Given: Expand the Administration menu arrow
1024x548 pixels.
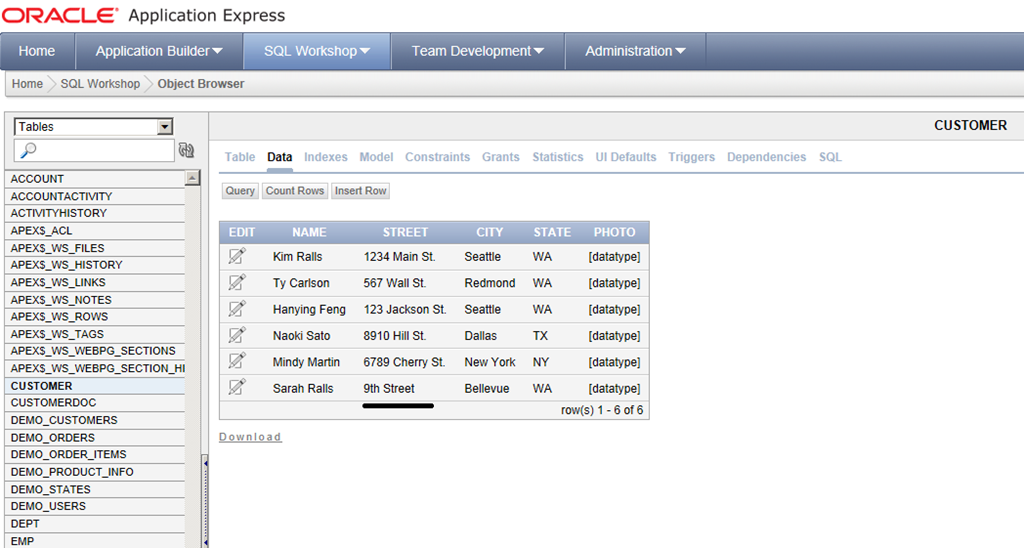Looking at the screenshot, I should click(680, 51).
